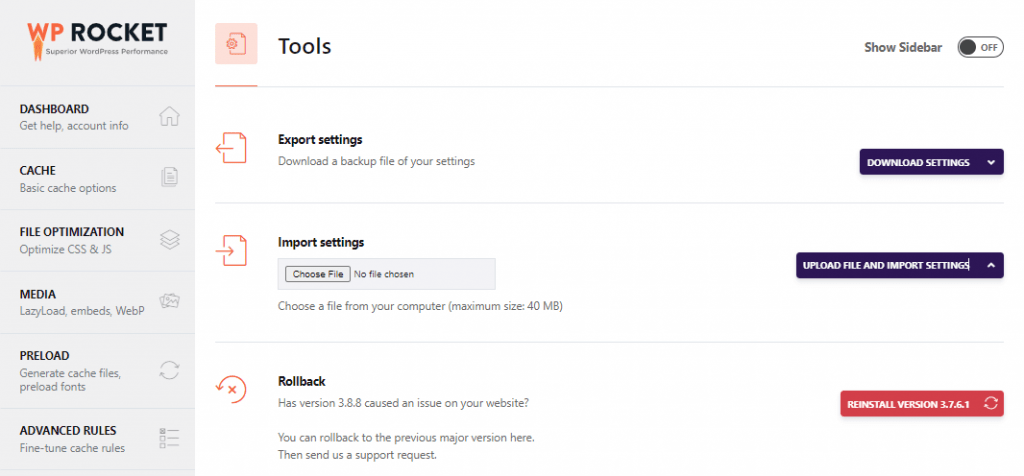Click the Import settings file icon
The image size is (1024, 476).
[231, 250]
